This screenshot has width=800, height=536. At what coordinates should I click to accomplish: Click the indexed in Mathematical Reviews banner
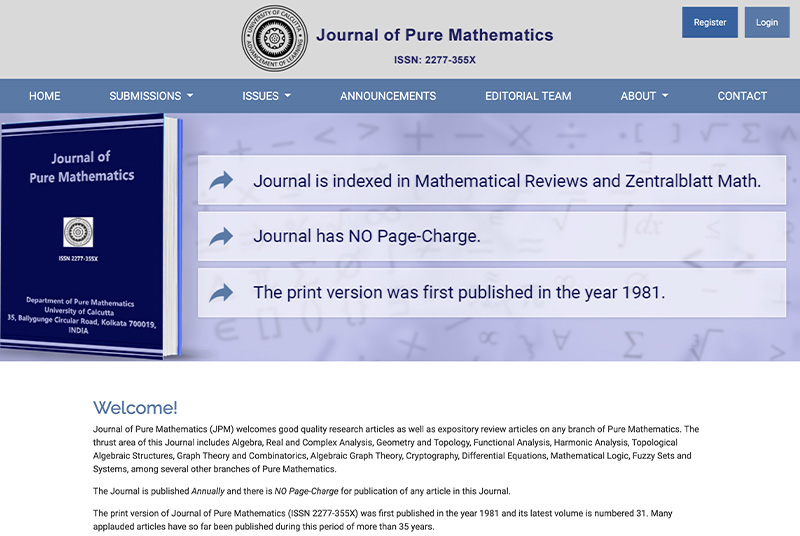click(x=492, y=180)
